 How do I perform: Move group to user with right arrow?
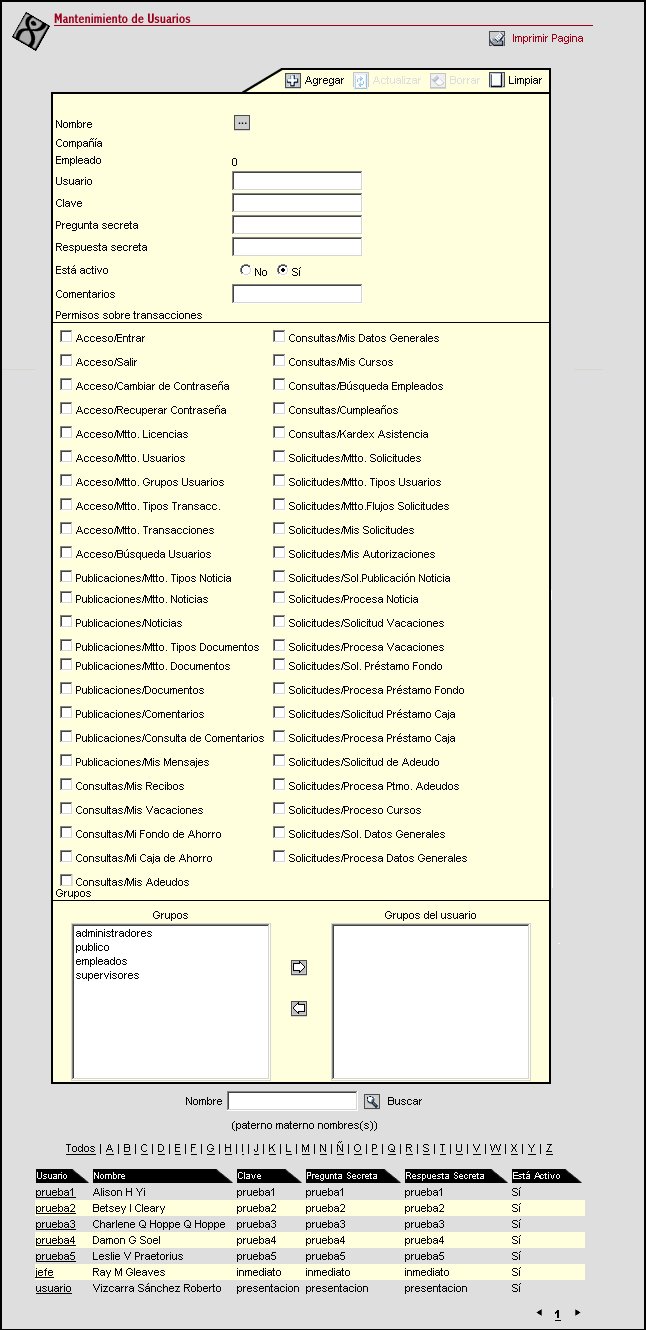[x=298, y=968]
